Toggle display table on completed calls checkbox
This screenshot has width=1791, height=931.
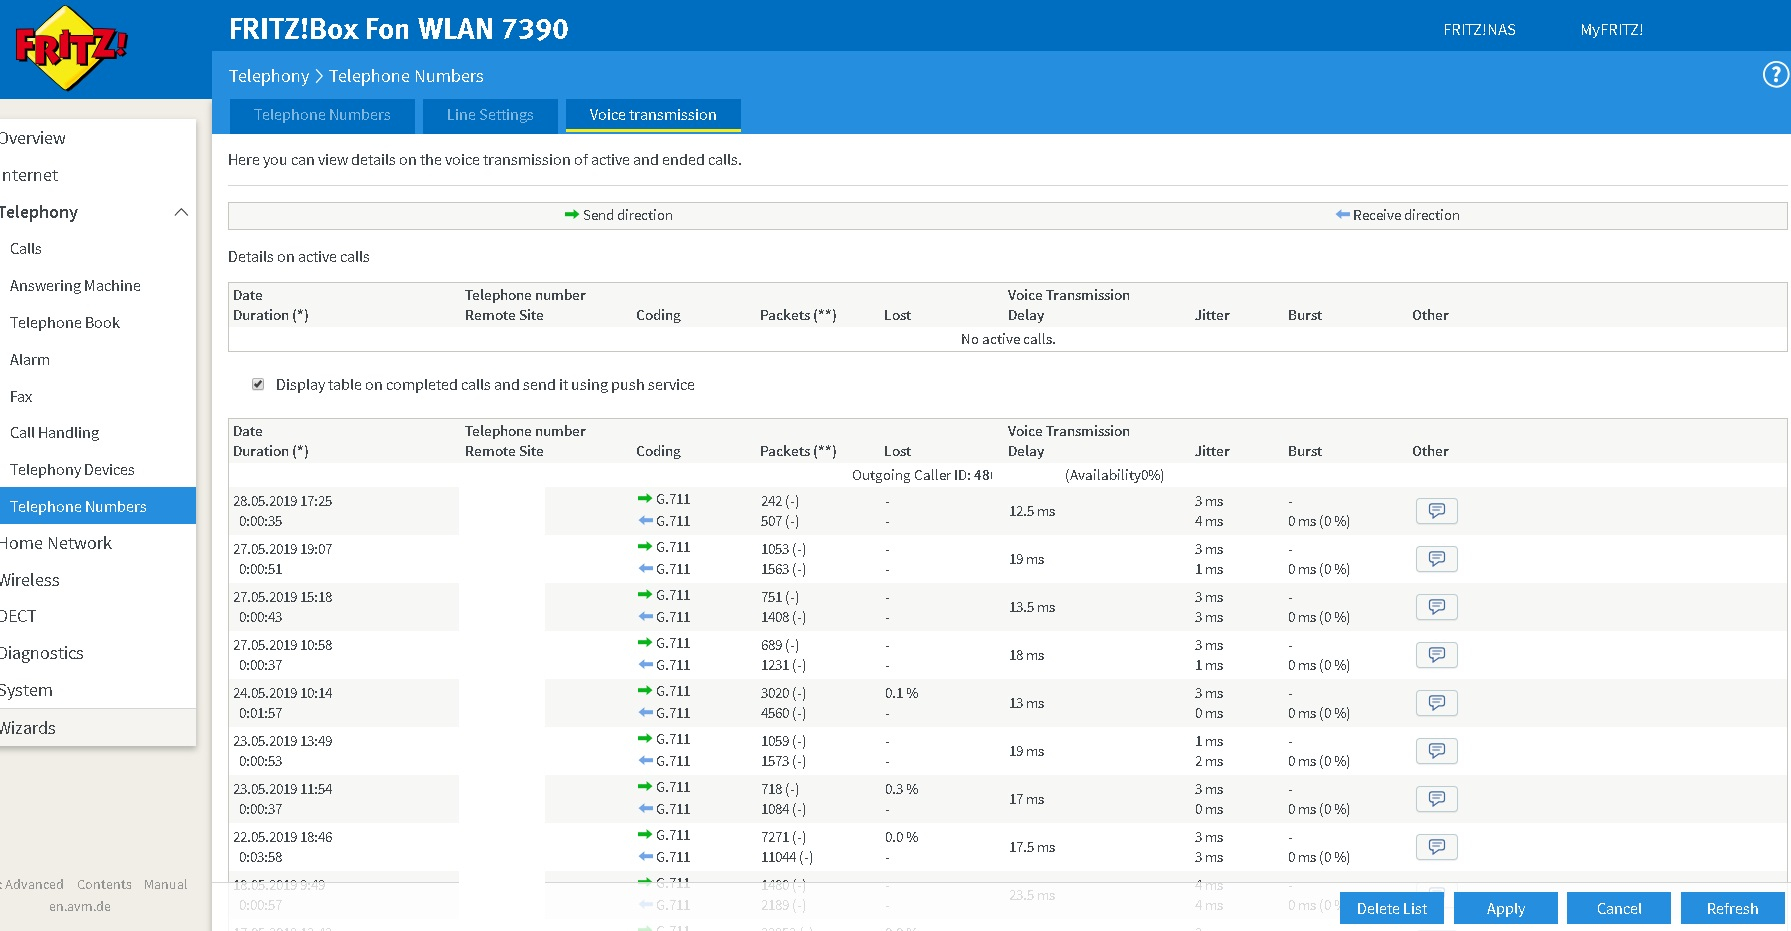tap(258, 384)
